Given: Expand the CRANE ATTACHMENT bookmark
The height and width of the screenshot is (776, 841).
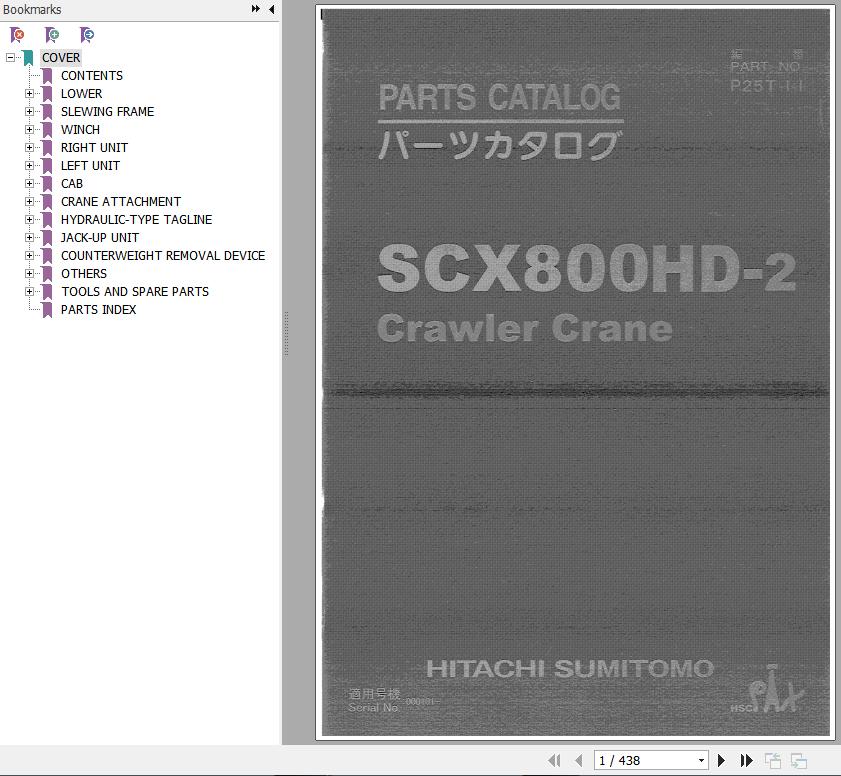Looking at the screenshot, I should pos(29,201).
